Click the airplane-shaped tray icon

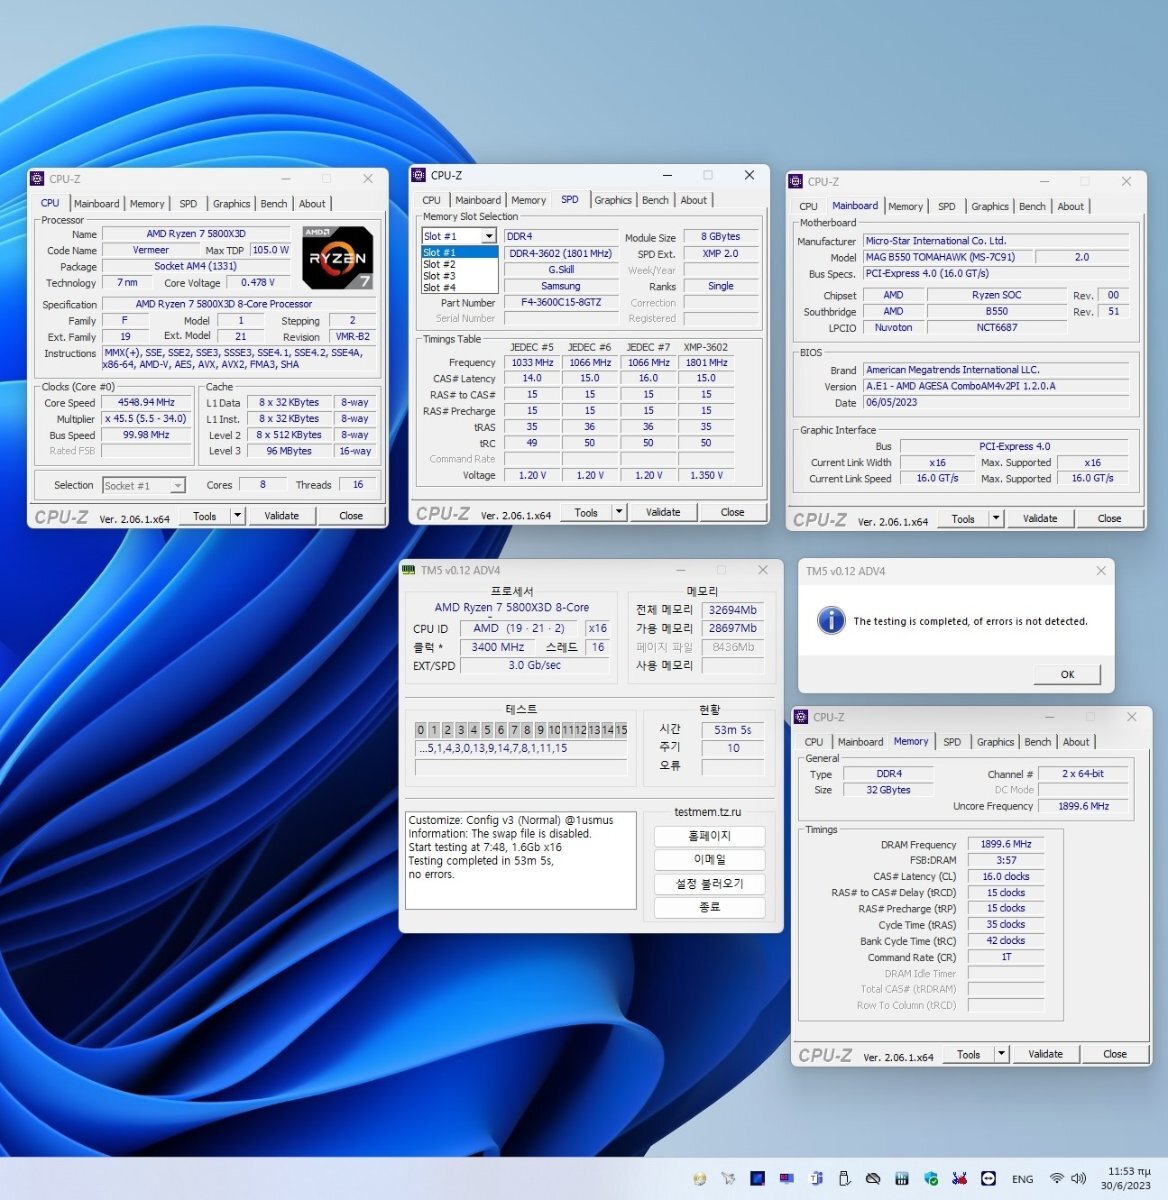click(x=728, y=1178)
